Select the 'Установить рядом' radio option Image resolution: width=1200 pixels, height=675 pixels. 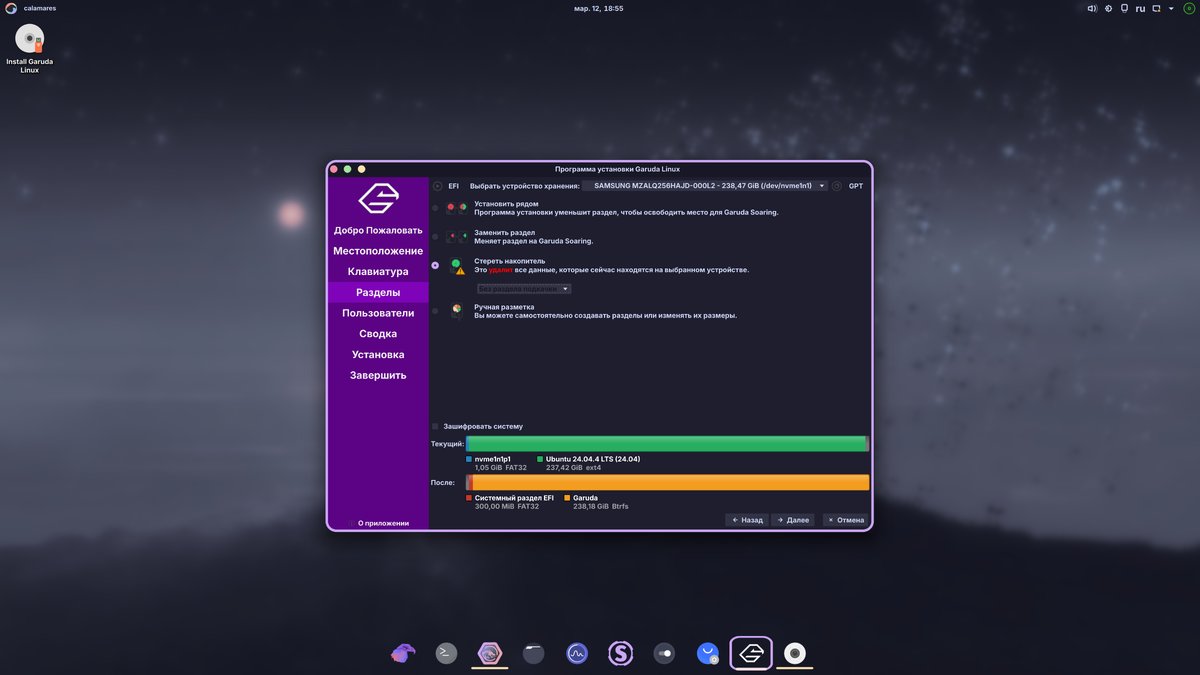coord(435,208)
